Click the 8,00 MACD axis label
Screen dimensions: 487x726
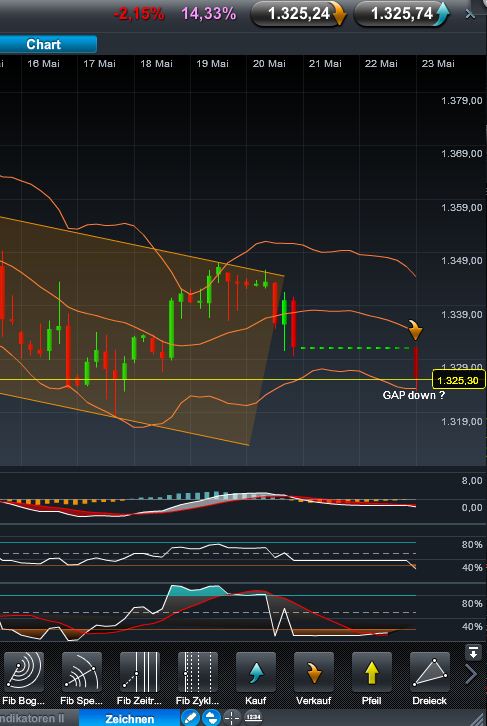(x=472, y=481)
